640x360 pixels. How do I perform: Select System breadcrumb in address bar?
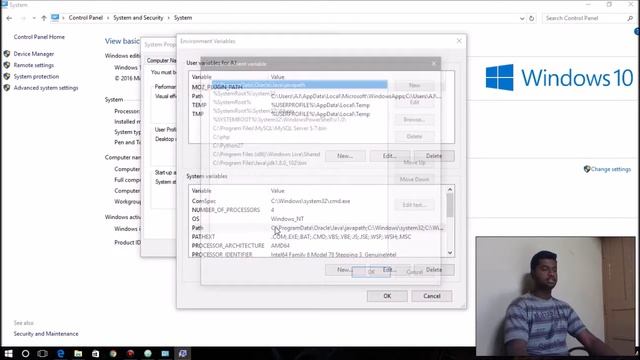click(183, 18)
